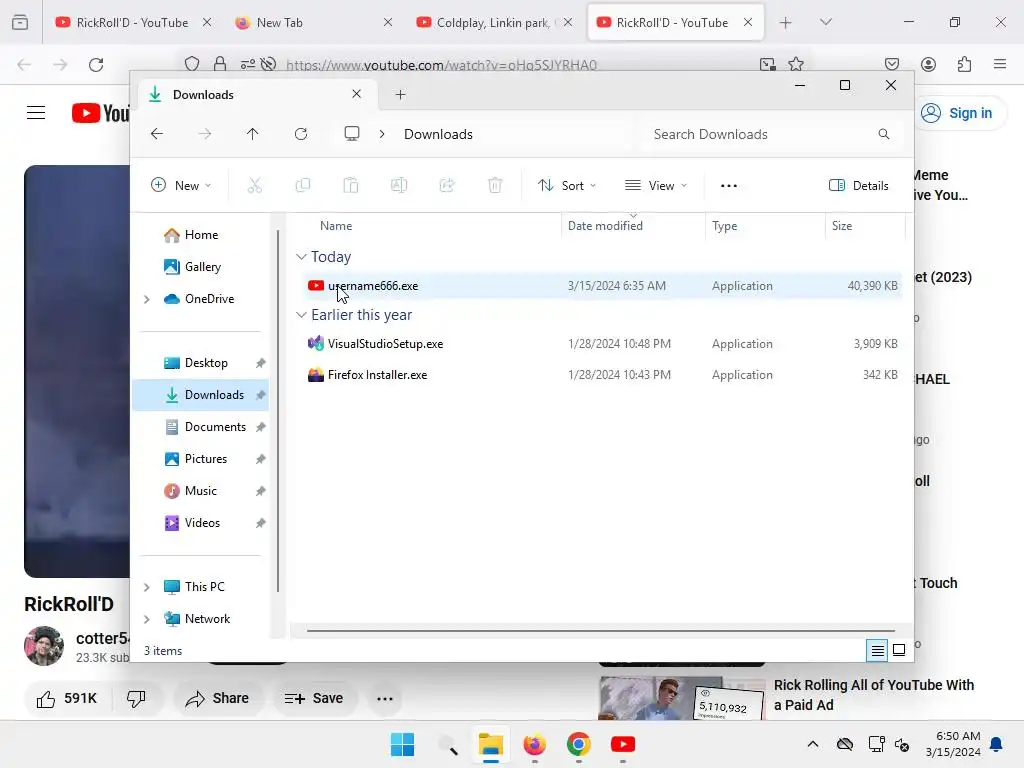Open Music in the navigation pane
This screenshot has height=768, width=1024.
(x=200, y=491)
